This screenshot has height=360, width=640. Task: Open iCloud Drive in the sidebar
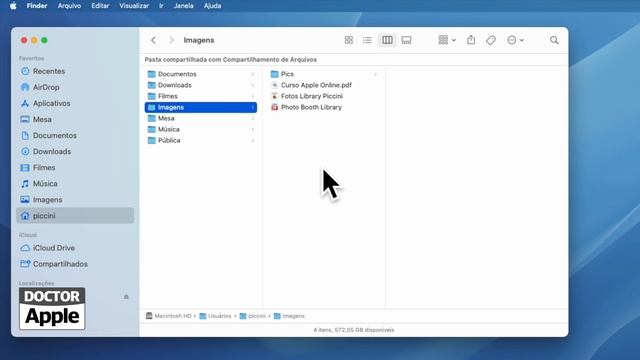[75, 248]
